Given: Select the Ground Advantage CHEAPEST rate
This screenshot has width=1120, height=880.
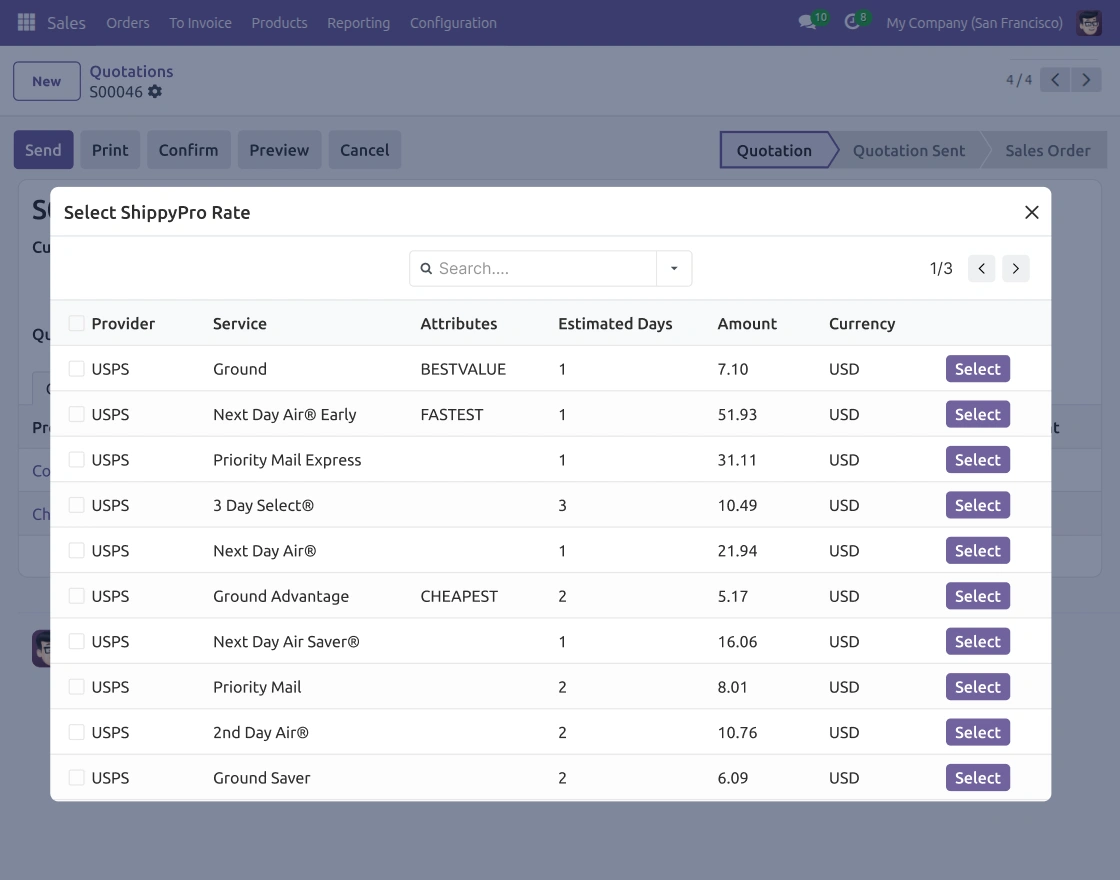Looking at the screenshot, I should [x=977, y=596].
